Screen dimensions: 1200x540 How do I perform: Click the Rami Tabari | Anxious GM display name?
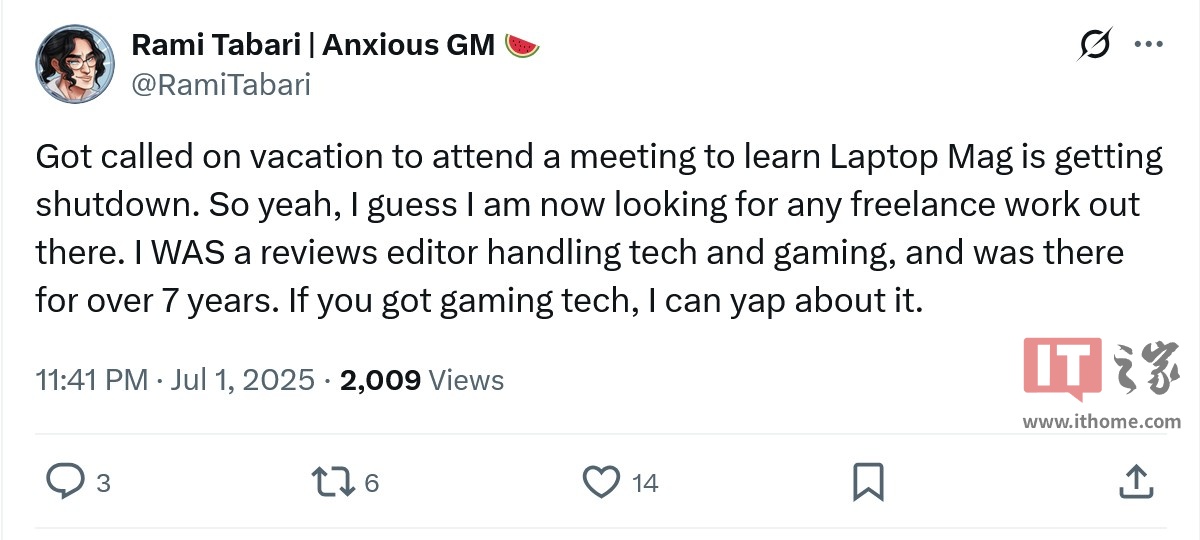point(314,45)
